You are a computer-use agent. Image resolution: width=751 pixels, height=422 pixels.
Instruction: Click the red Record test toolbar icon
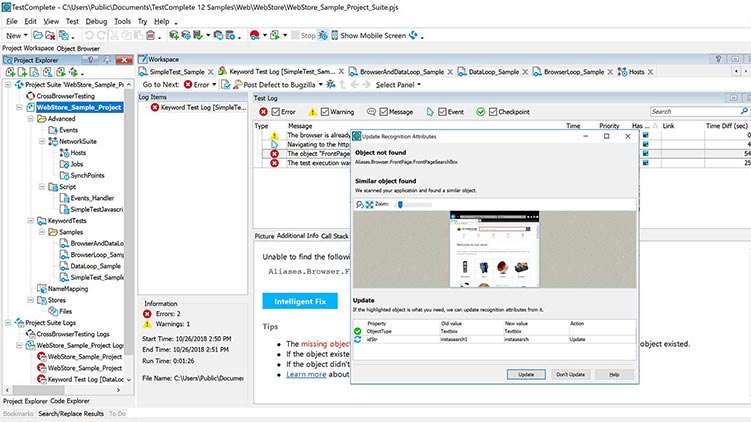254,35
